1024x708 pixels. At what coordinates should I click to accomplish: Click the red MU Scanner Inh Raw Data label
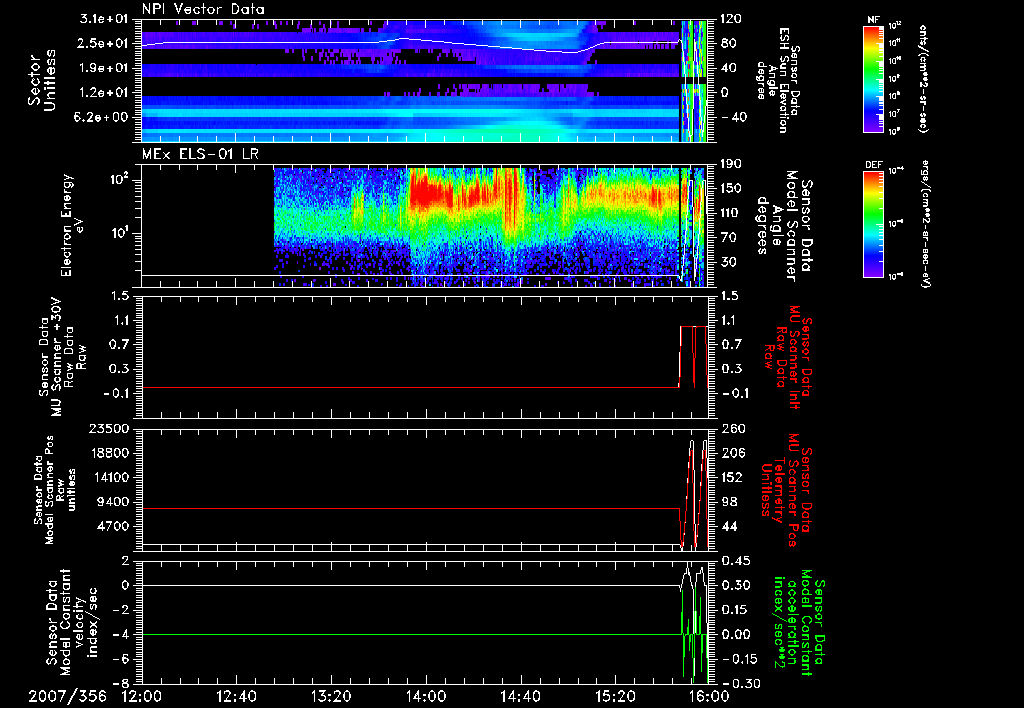tap(788, 356)
